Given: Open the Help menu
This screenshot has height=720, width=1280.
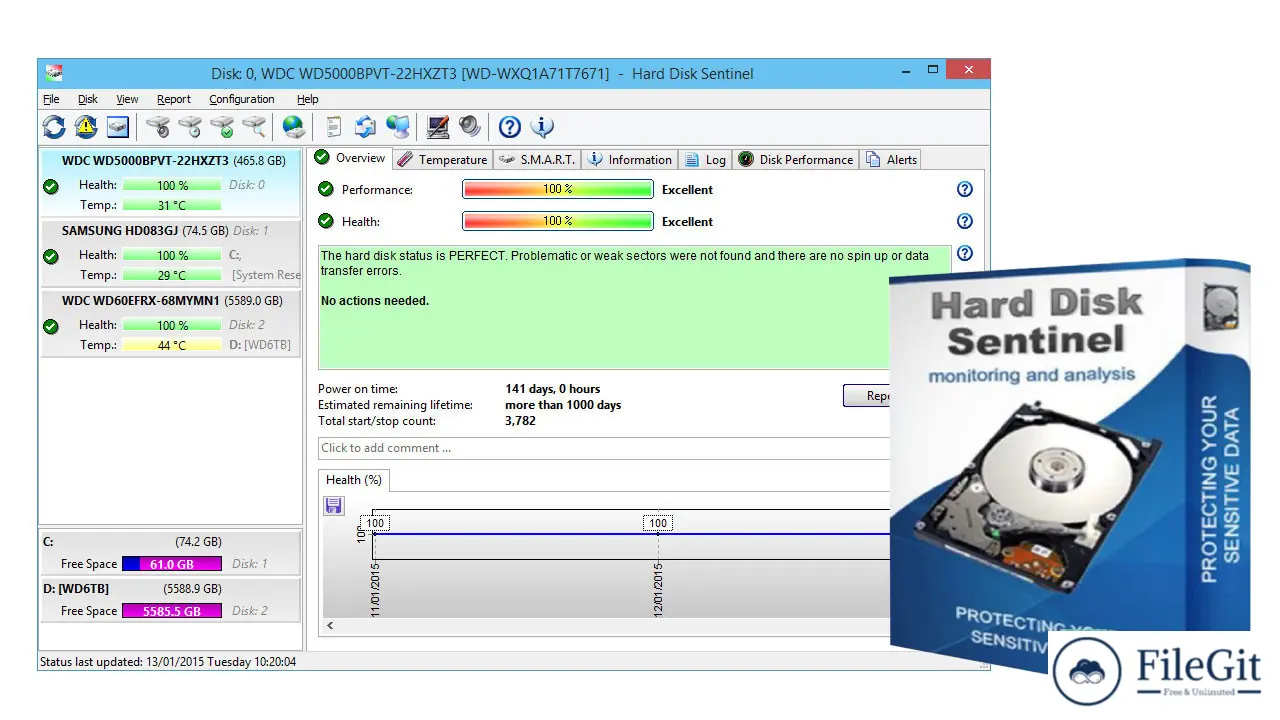Looking at the screenshot, I should (307, 99).
